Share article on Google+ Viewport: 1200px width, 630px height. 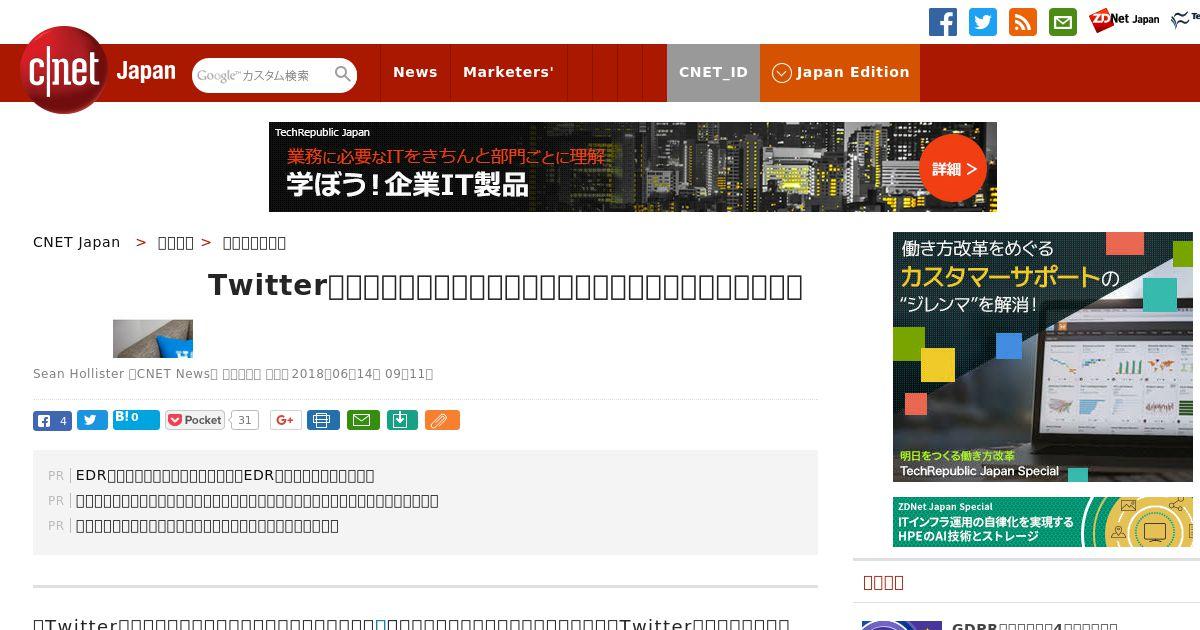click(x=286, y=420)
